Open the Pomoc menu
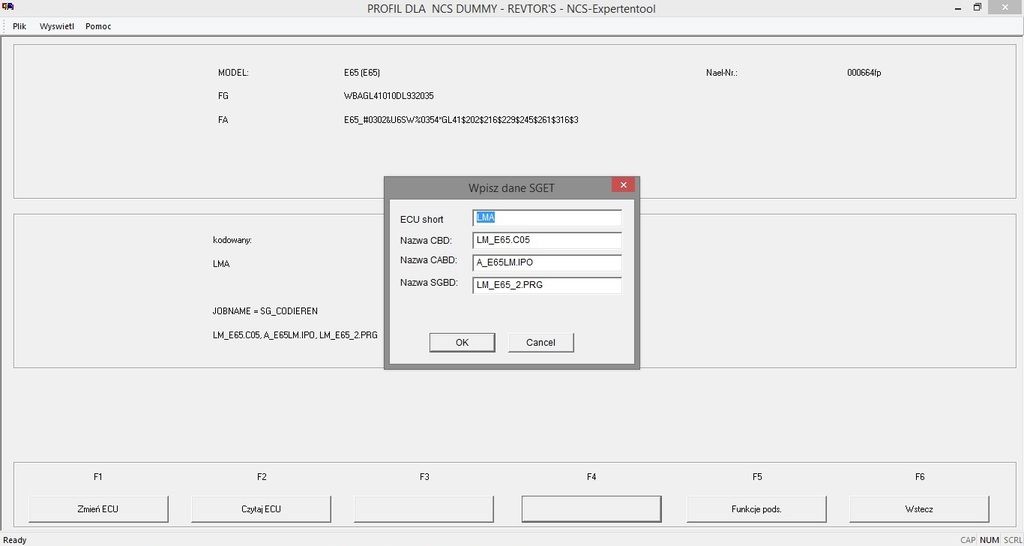The width and height of the screenshot is (1024, 546). tap(98, 27)
